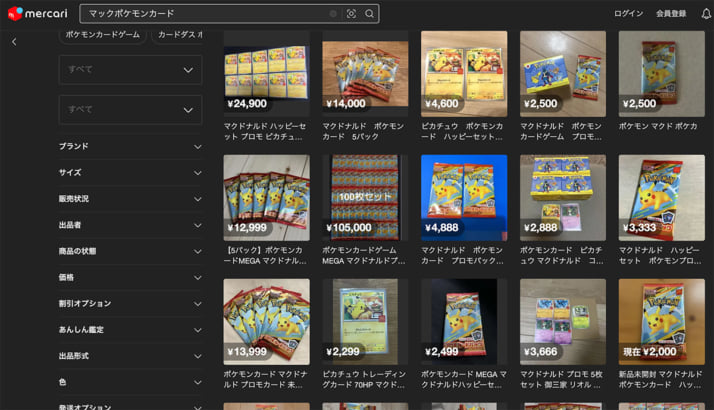Viewport: 714px width, 410px height.
Task: Open the ¥24,900 listing thumbnail
Action: [x=266, y=72]
